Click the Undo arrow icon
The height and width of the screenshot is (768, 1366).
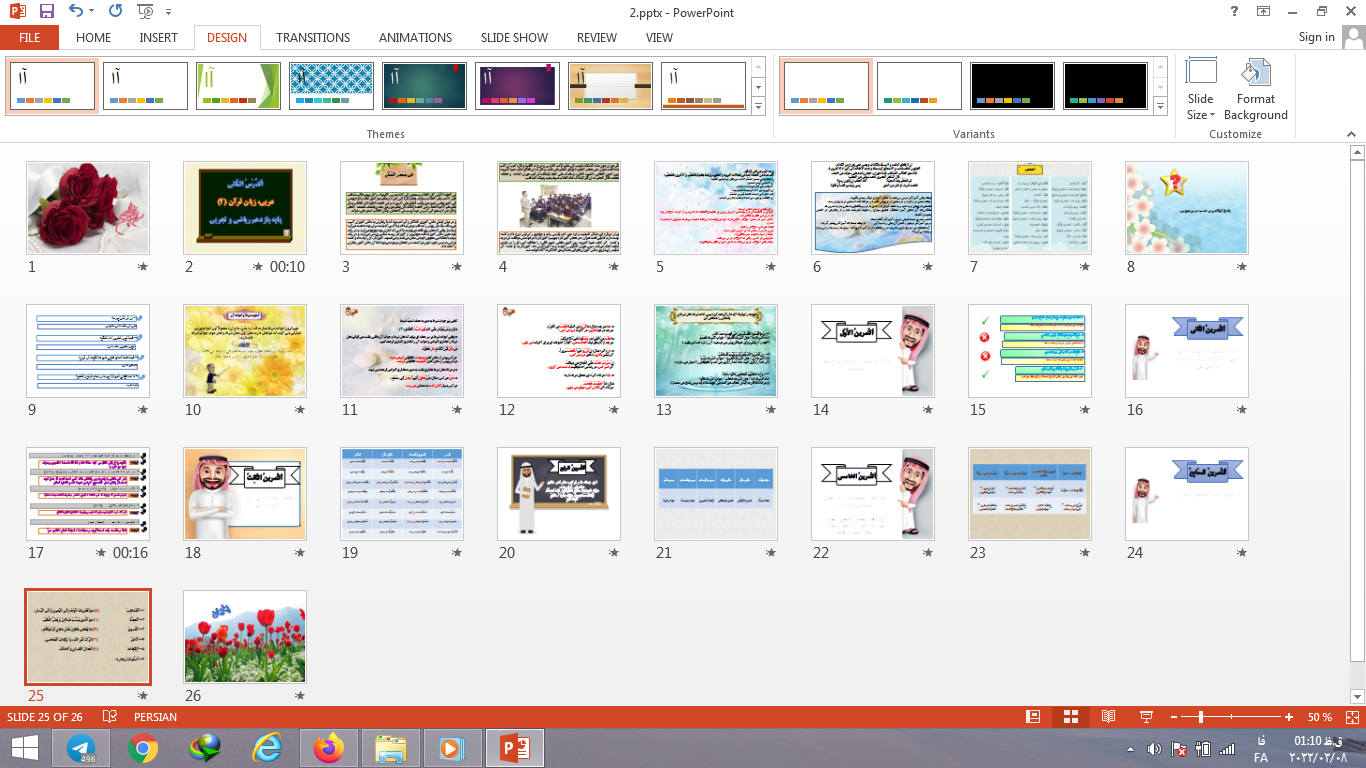point(77,12)
